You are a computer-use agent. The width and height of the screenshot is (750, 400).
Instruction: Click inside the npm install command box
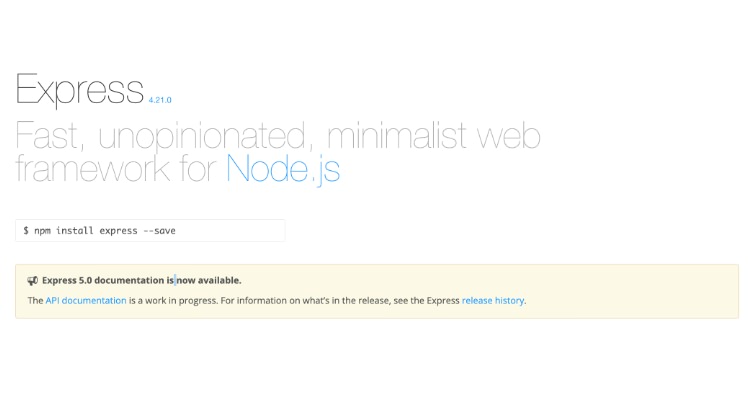coord(230,231)
